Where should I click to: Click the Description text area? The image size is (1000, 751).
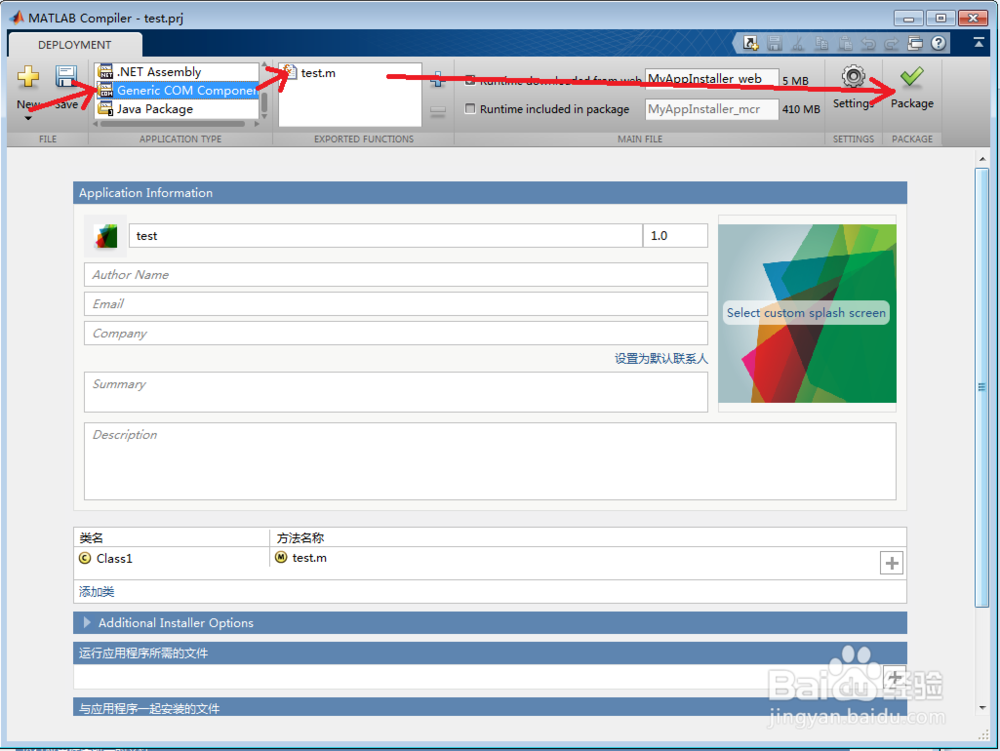click(490, 461)
